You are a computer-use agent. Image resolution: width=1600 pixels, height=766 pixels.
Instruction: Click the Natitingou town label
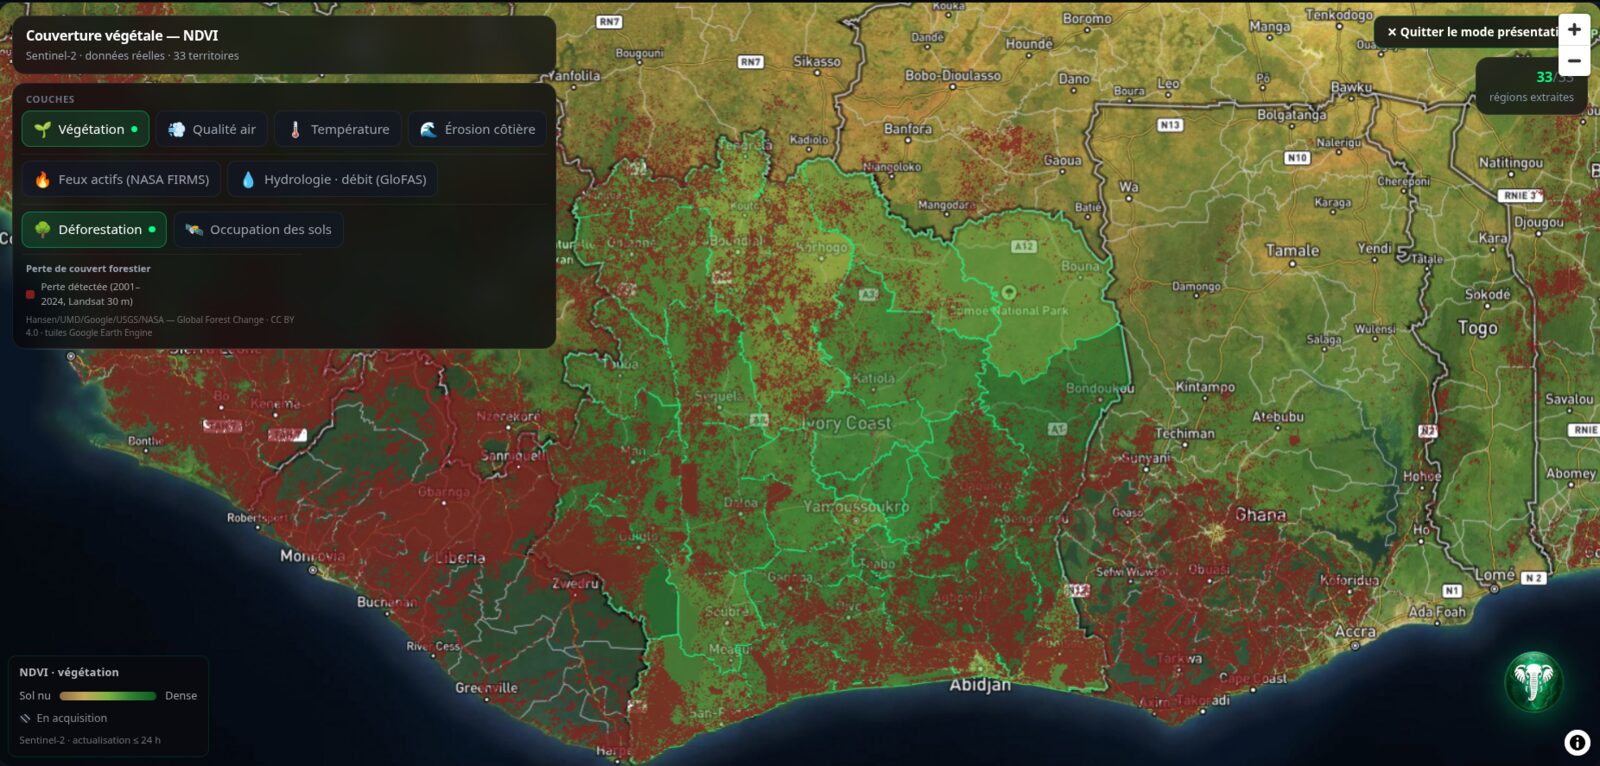(1511, 162)
